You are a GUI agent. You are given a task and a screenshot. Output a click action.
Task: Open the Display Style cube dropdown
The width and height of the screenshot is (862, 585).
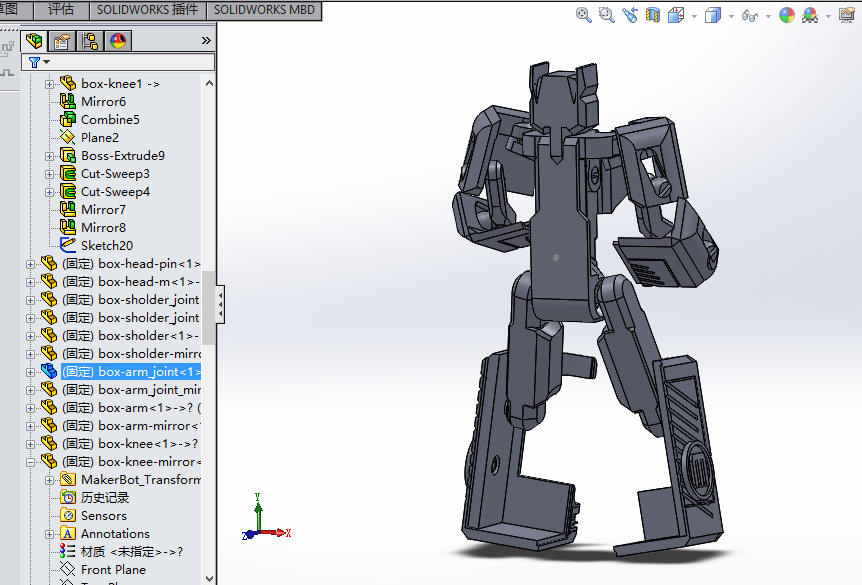tap(714, 15)
